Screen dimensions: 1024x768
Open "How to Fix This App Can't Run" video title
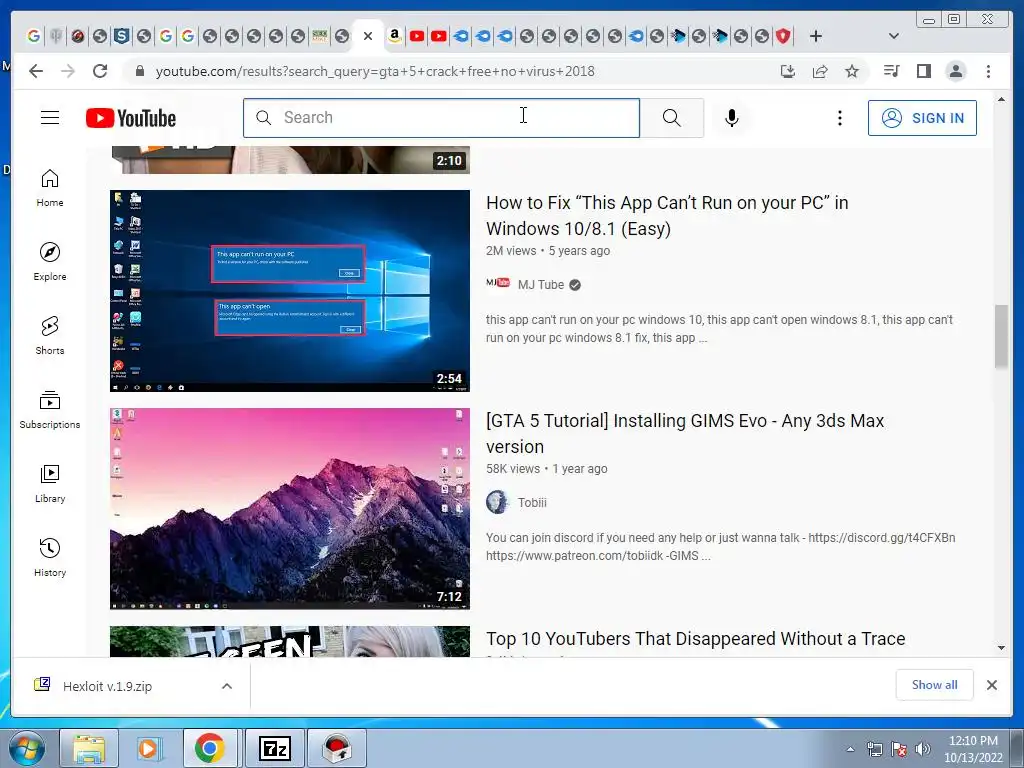click(667, 216)
